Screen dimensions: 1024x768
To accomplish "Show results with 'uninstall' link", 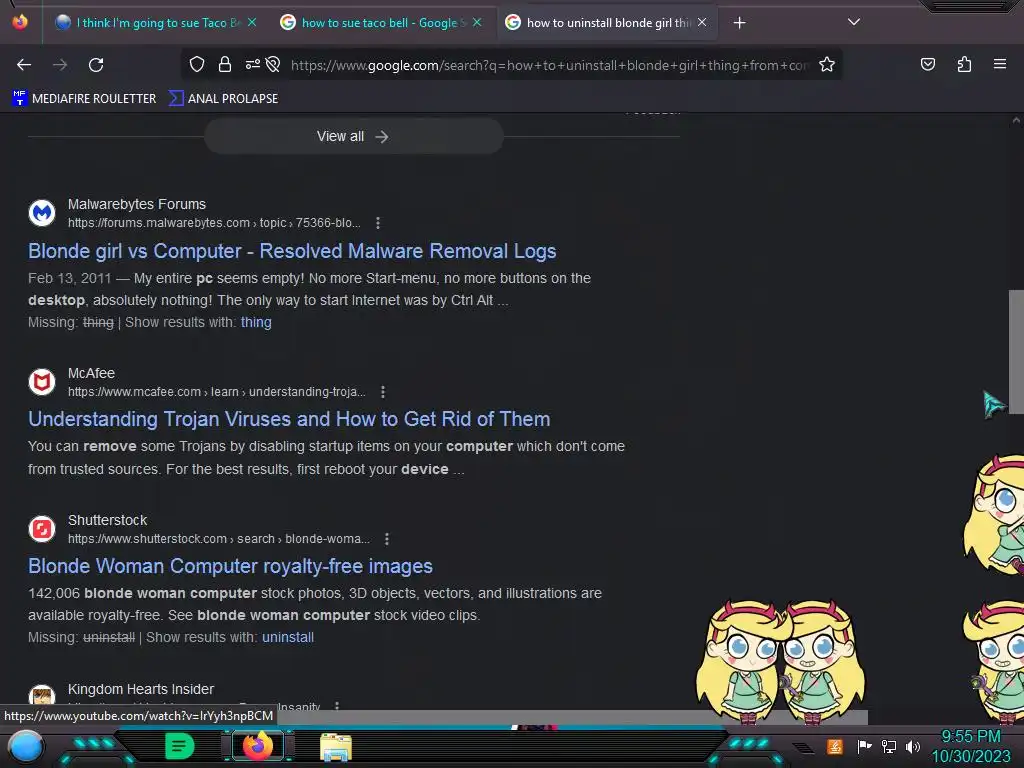I will pyautogui.click(x=288, y=637).
